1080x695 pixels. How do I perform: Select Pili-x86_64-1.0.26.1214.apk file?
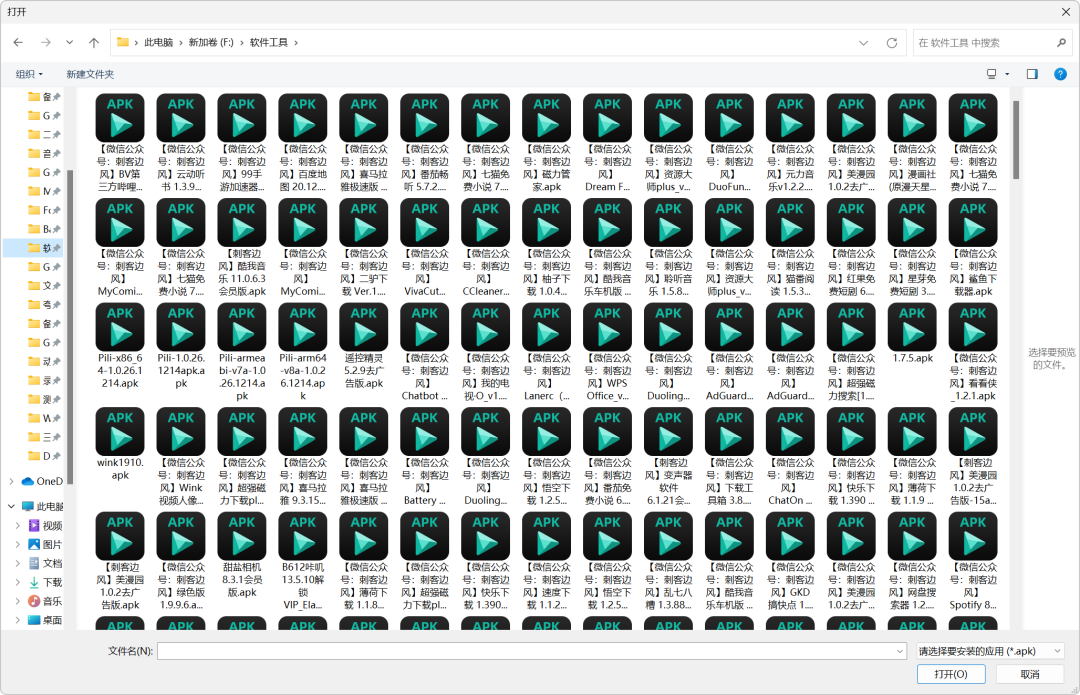click(120, 346)
